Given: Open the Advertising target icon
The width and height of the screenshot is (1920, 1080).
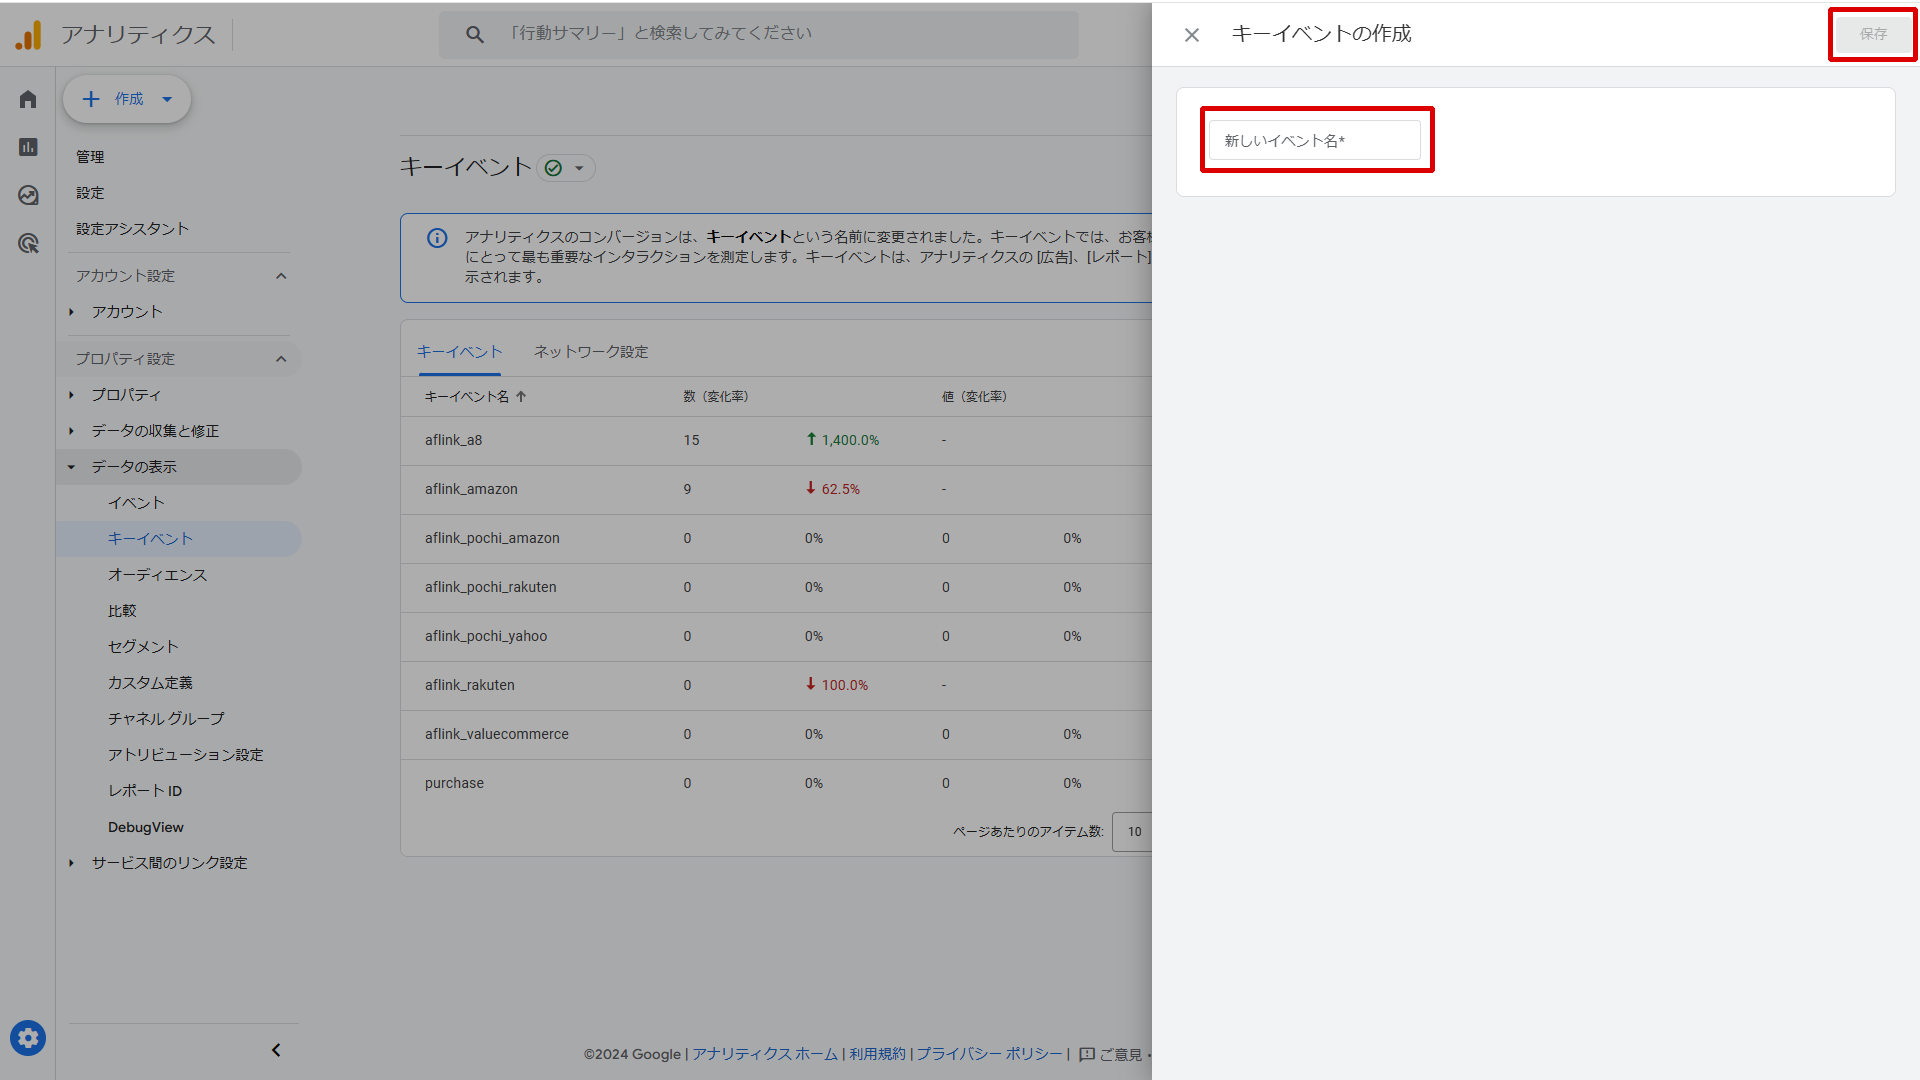Looking at the screenshot, I should 28,243.
